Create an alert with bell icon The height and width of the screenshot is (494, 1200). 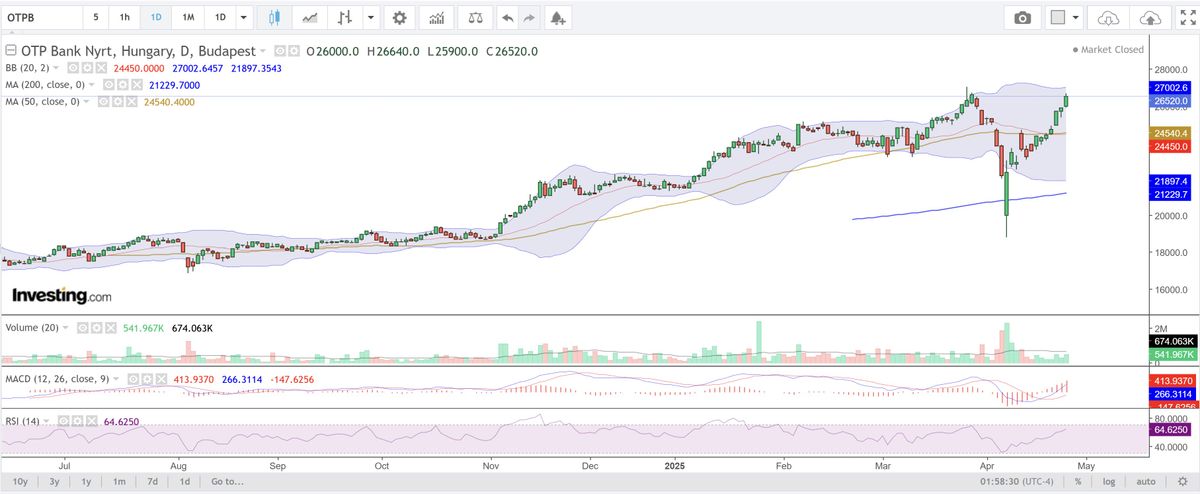tap(556, 17)
